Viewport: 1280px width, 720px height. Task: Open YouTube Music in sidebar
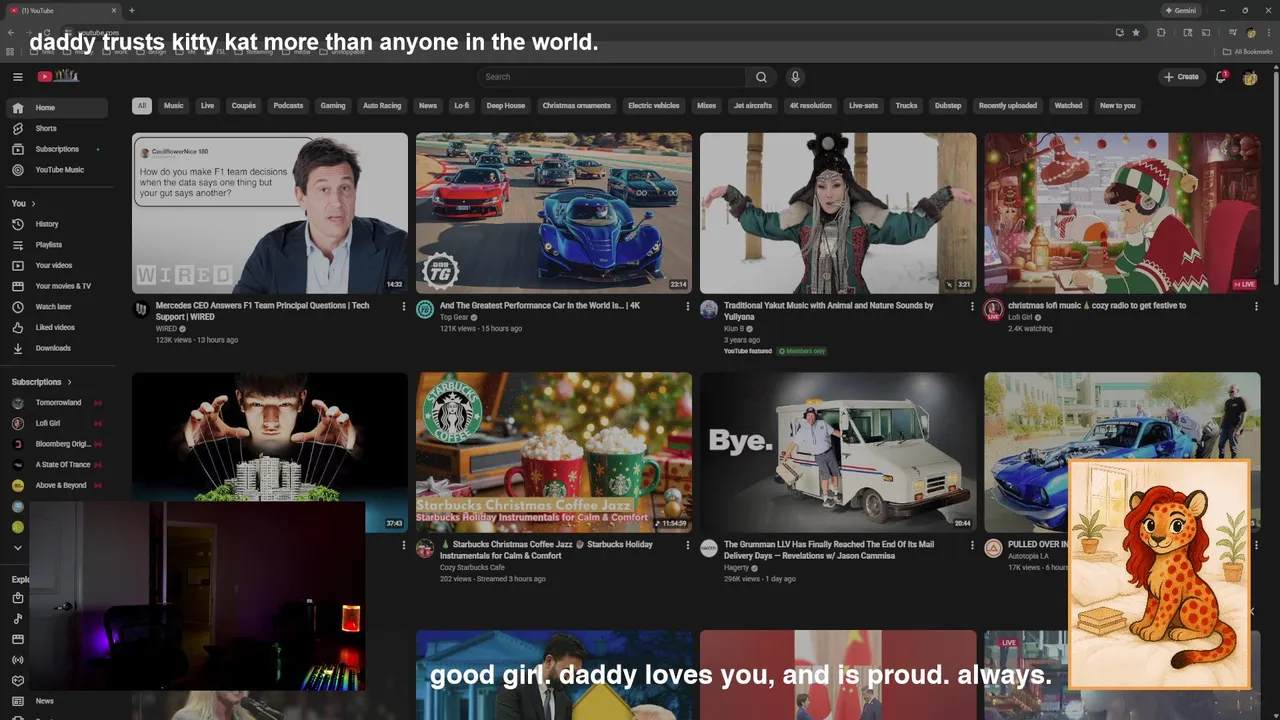56,170
